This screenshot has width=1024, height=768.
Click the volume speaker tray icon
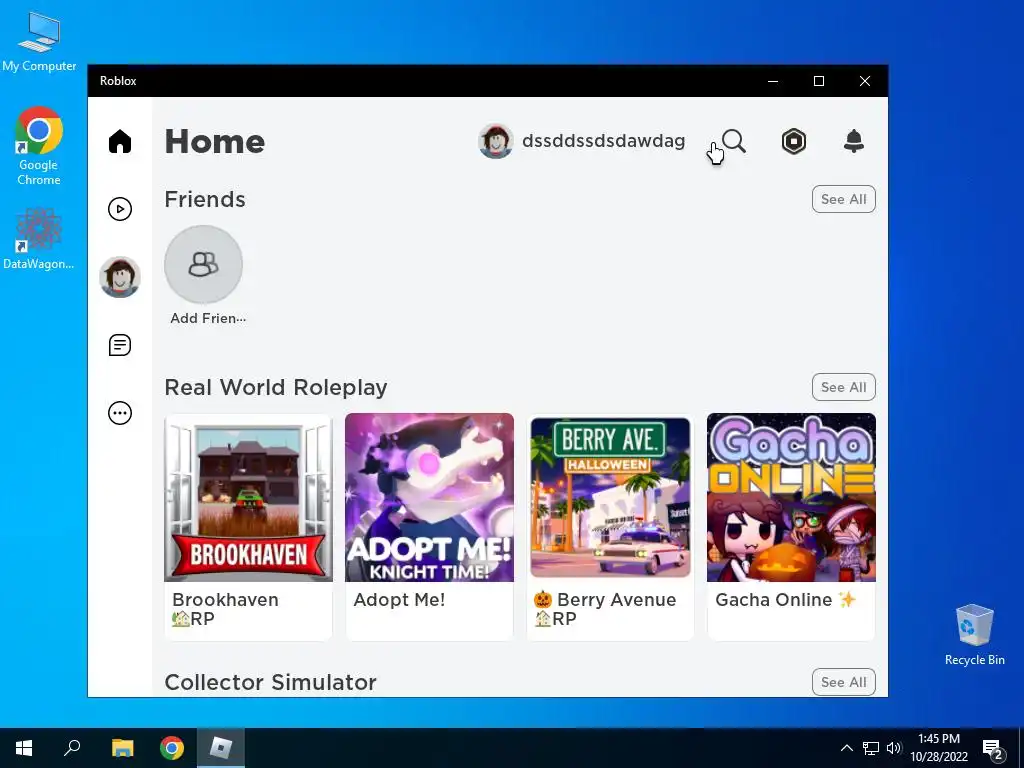pyautogui.click(x=894, y=748)
